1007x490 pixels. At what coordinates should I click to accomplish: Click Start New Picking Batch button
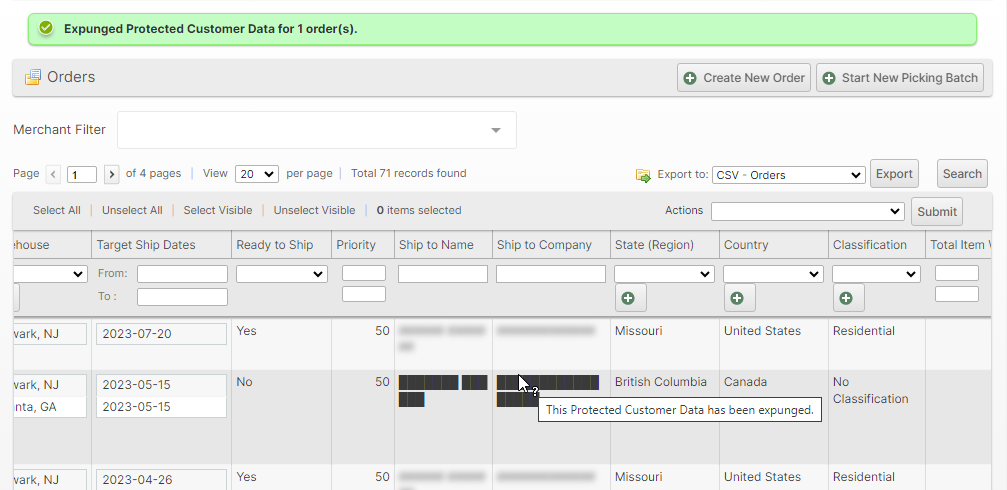pyautogui.click(x=899, y=78)
